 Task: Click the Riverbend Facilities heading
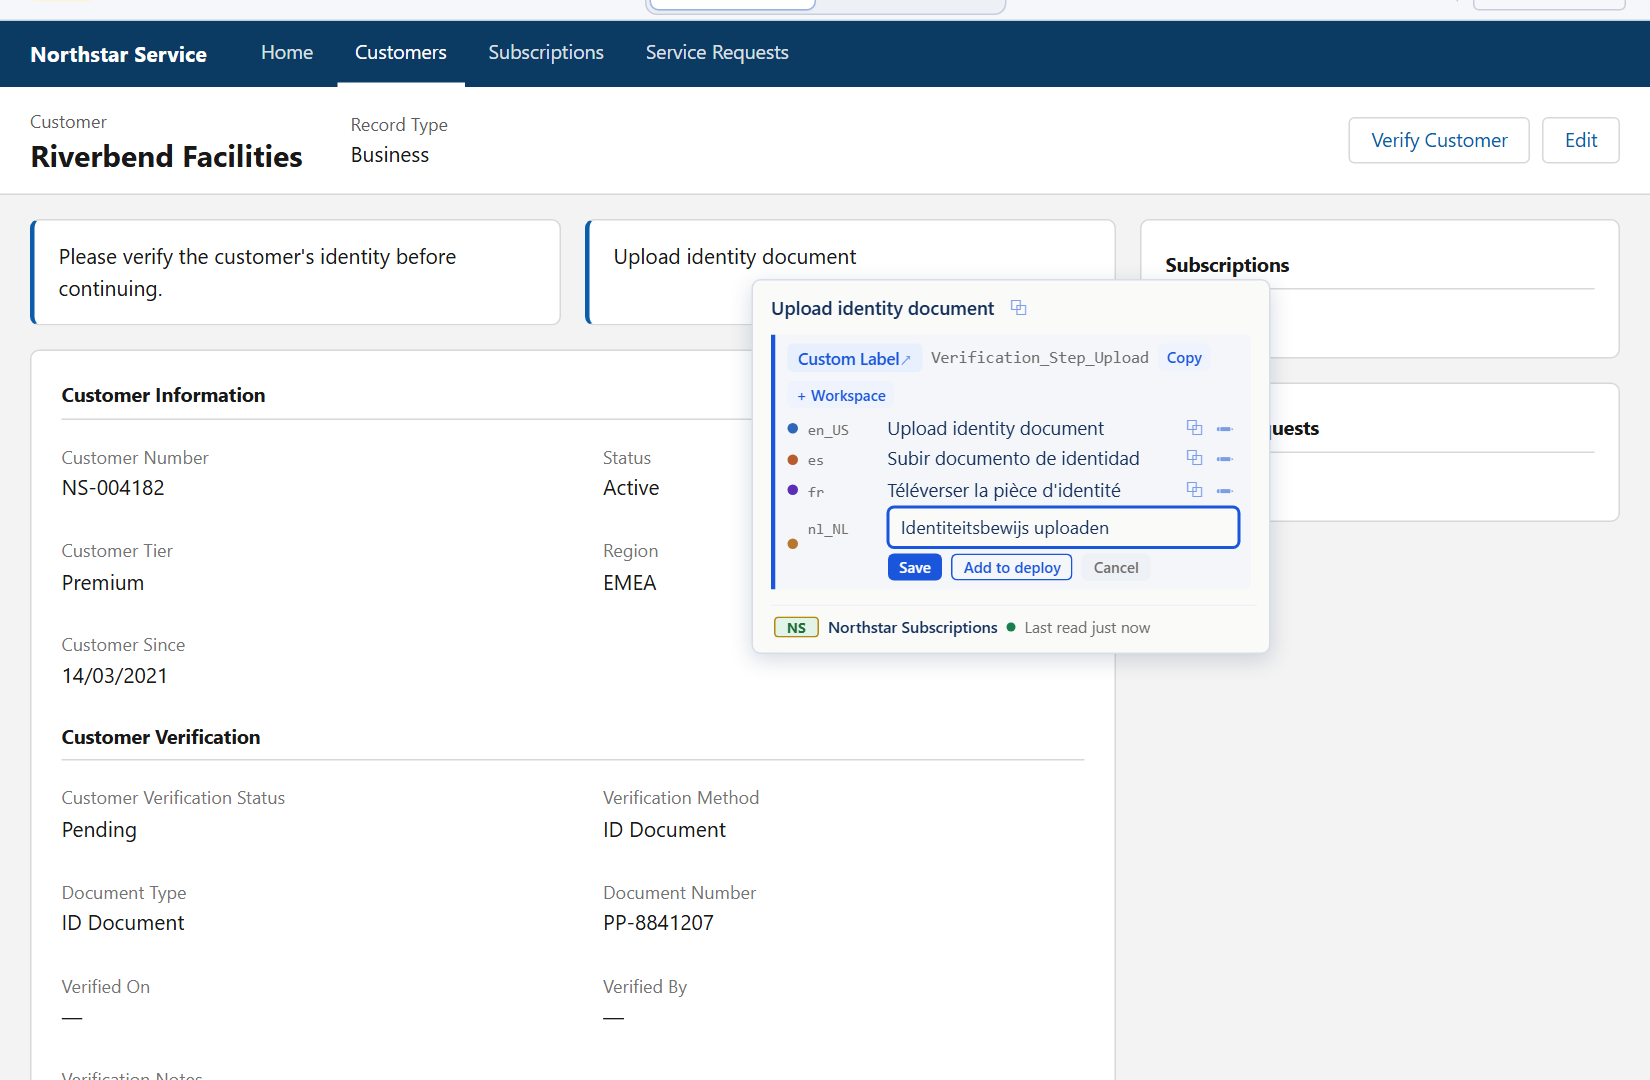166,156
